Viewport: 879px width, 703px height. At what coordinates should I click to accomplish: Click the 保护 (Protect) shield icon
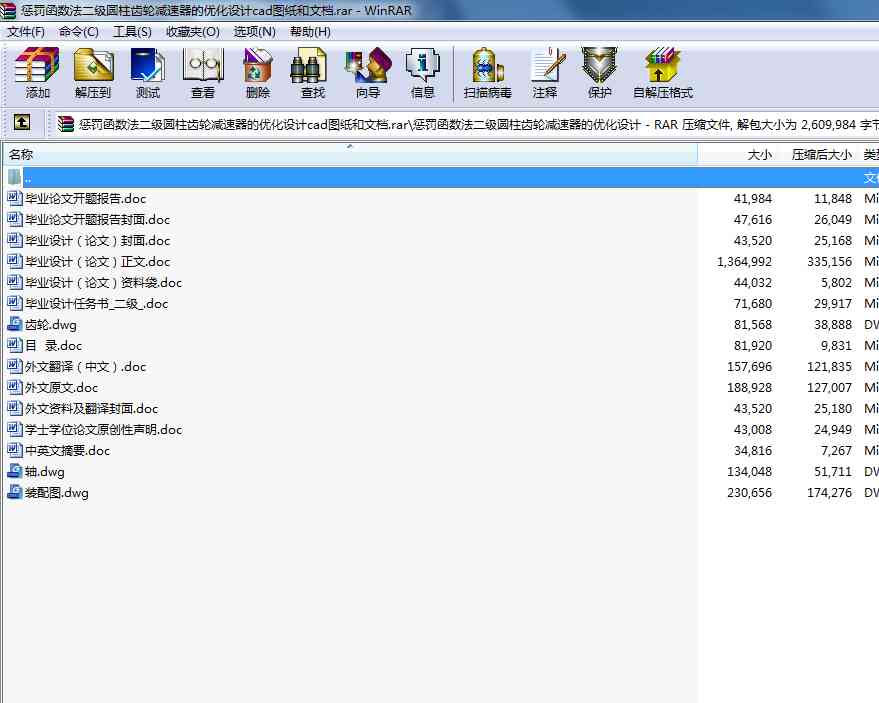[599, 72]
